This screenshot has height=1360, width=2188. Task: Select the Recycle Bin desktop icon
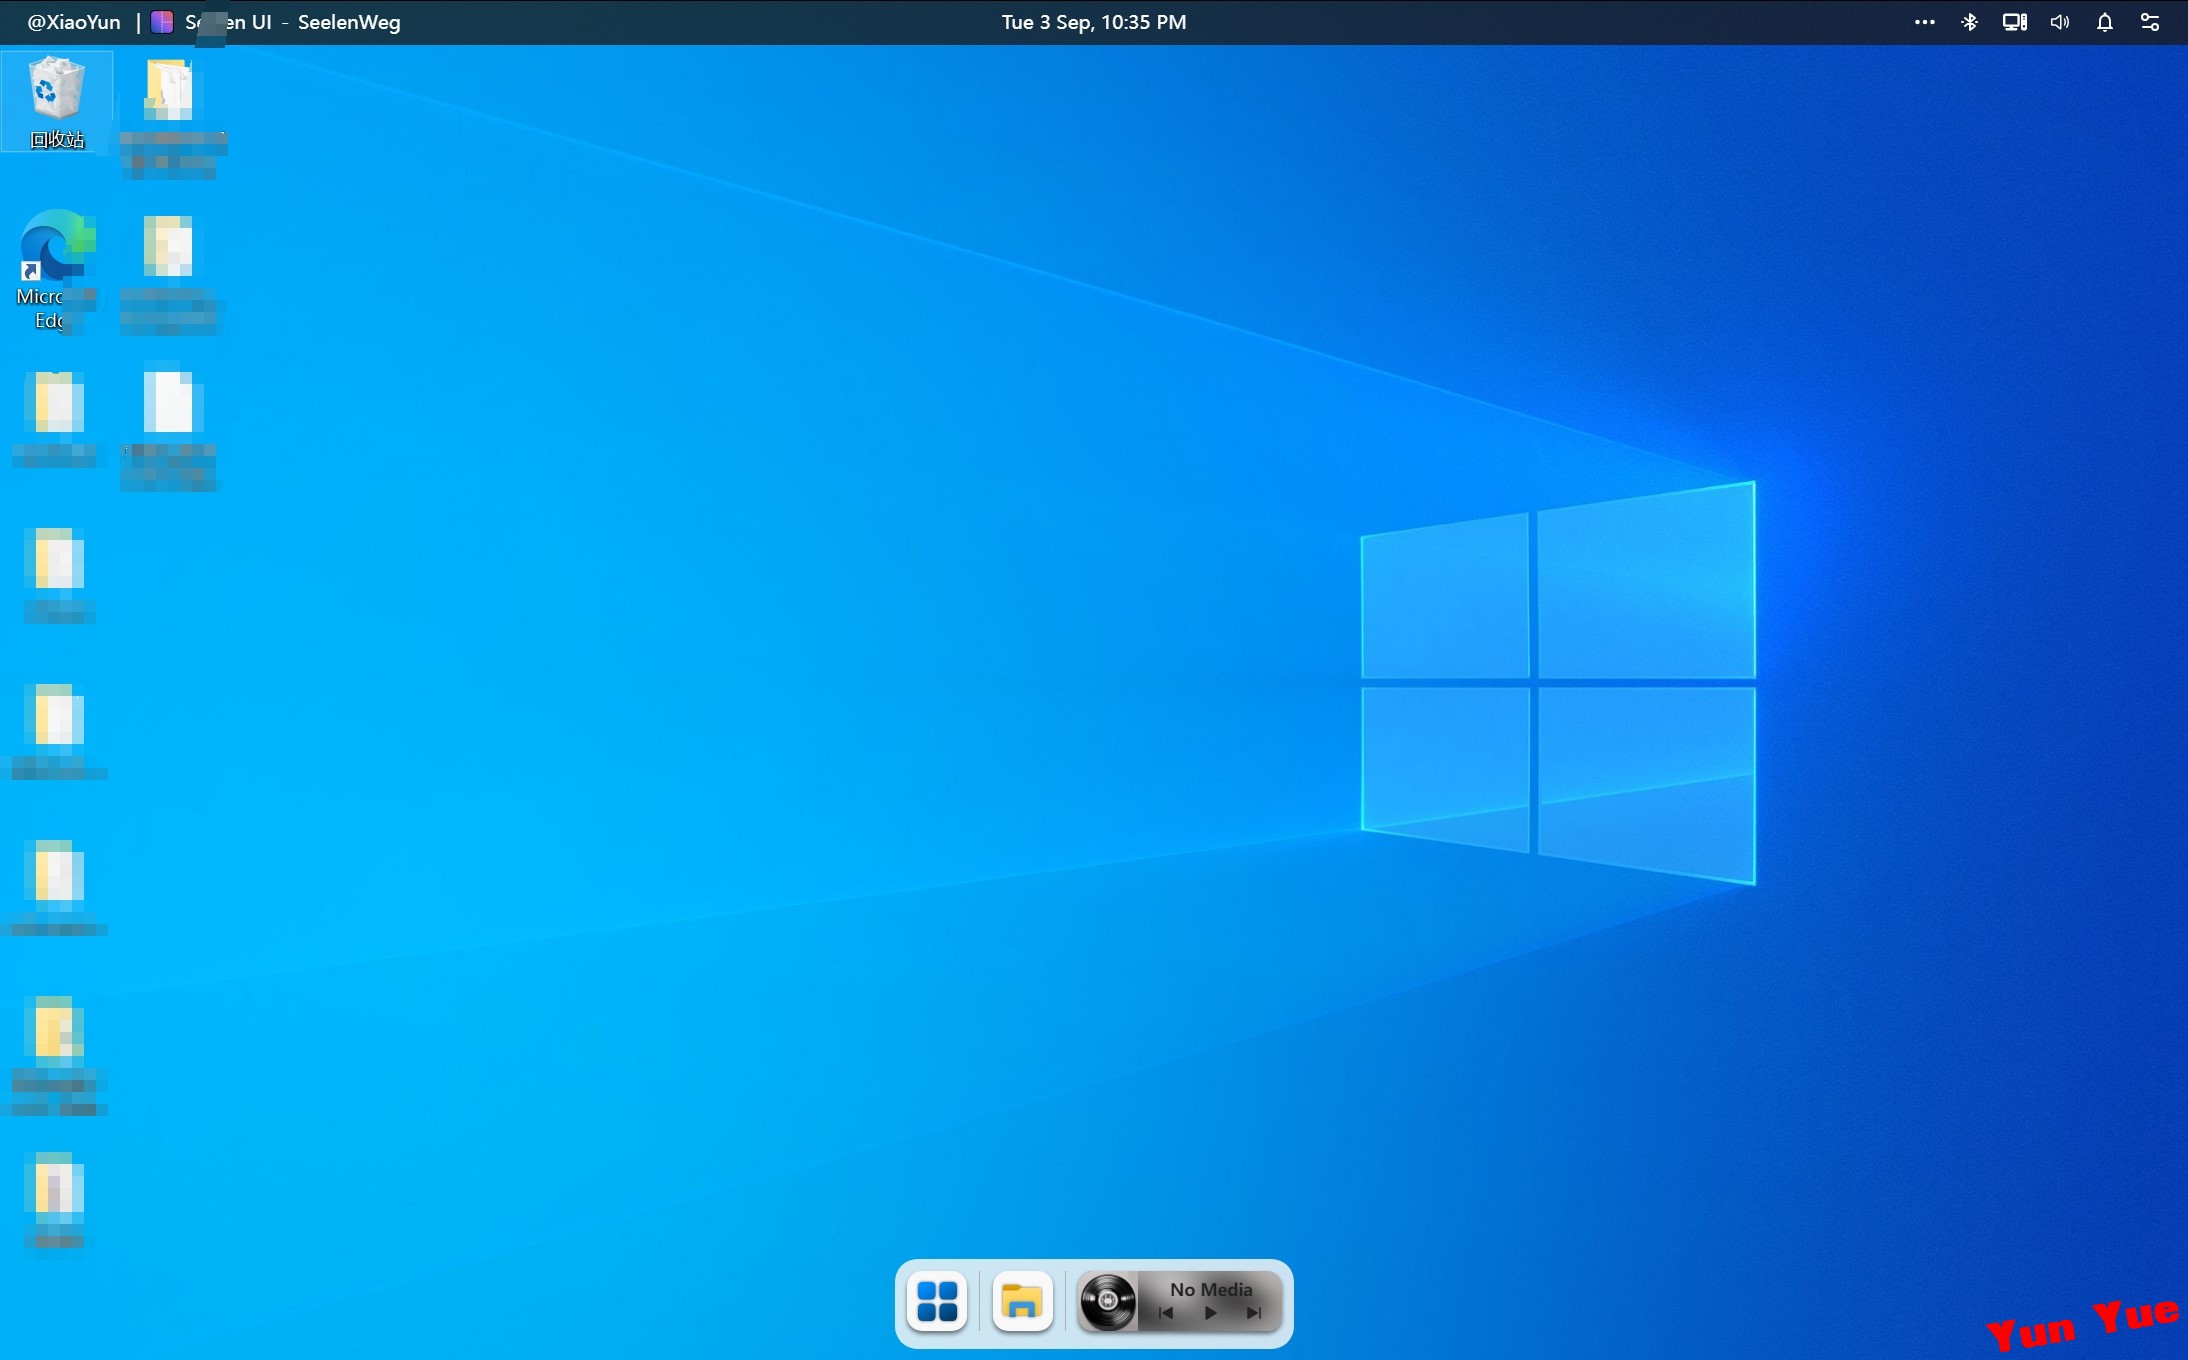coord(57,102)
